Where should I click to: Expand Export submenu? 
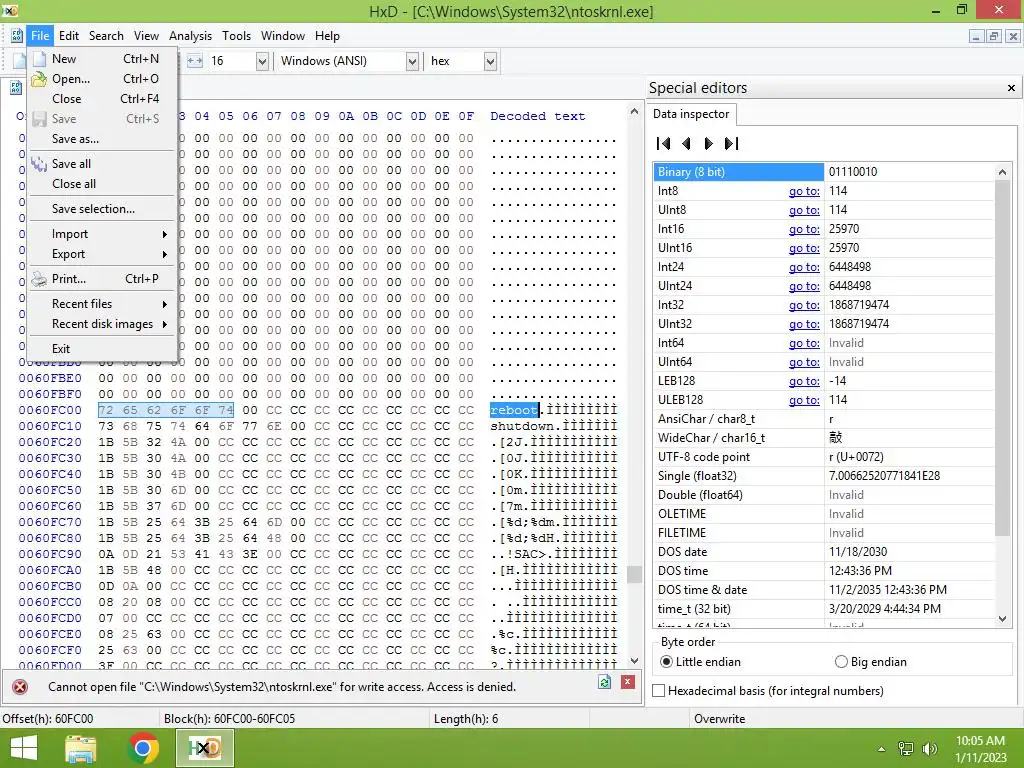(102, 254)
